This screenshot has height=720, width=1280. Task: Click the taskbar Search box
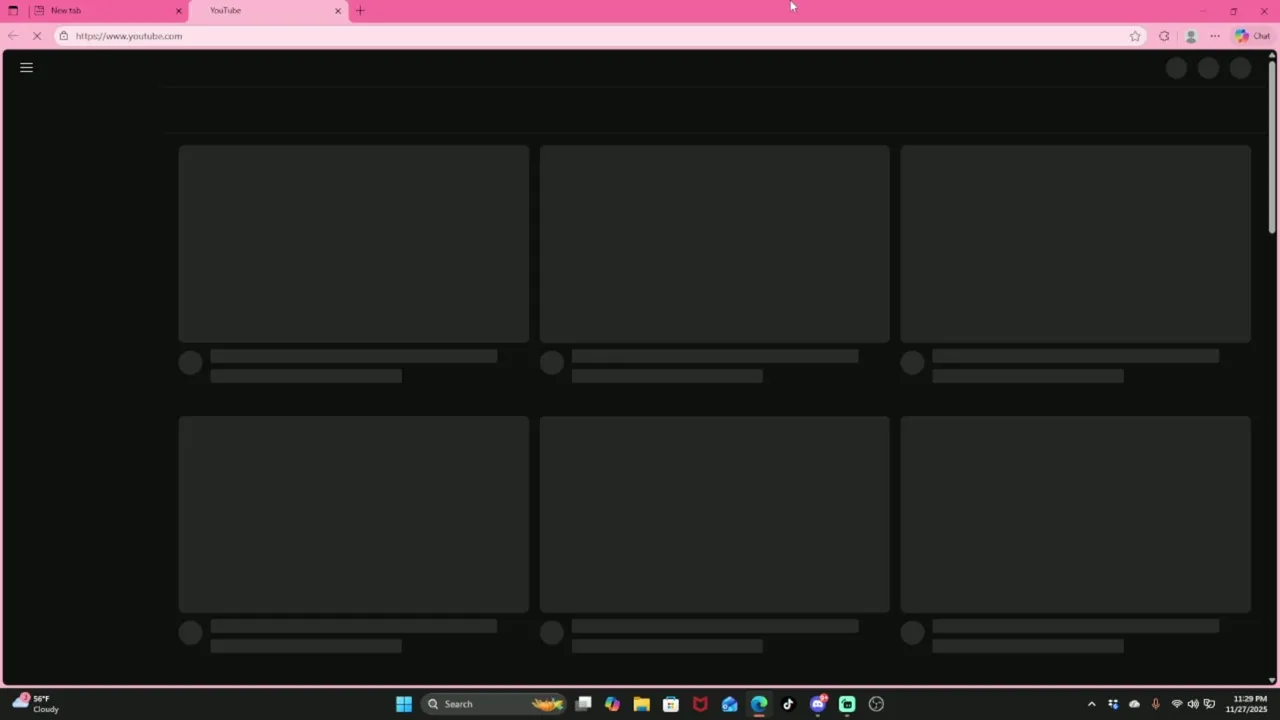click(x=494, y=704)
